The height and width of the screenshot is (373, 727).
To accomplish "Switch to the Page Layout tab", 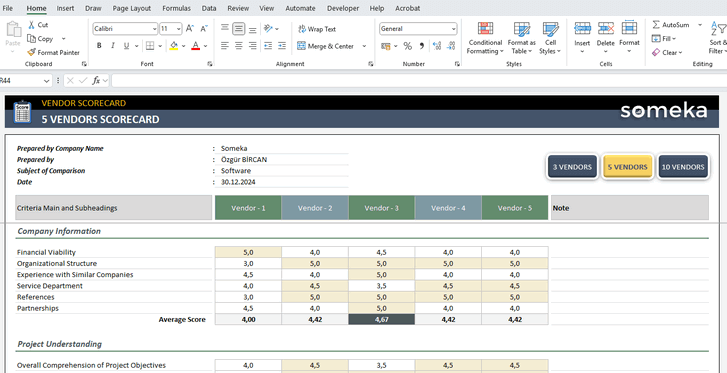I will pos(132,8).
